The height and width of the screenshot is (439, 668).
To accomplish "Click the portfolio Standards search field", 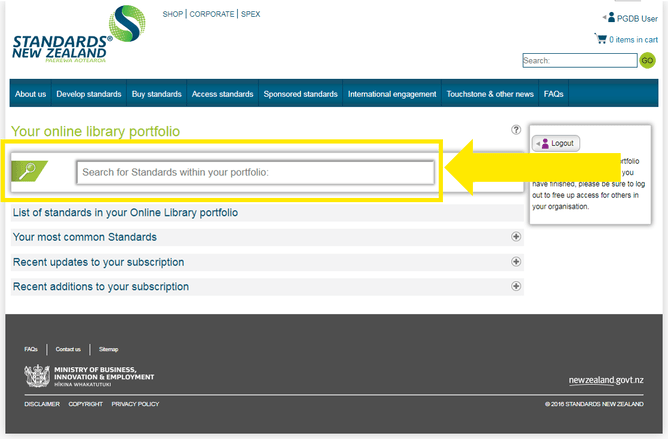I will [x=255, y=172].
